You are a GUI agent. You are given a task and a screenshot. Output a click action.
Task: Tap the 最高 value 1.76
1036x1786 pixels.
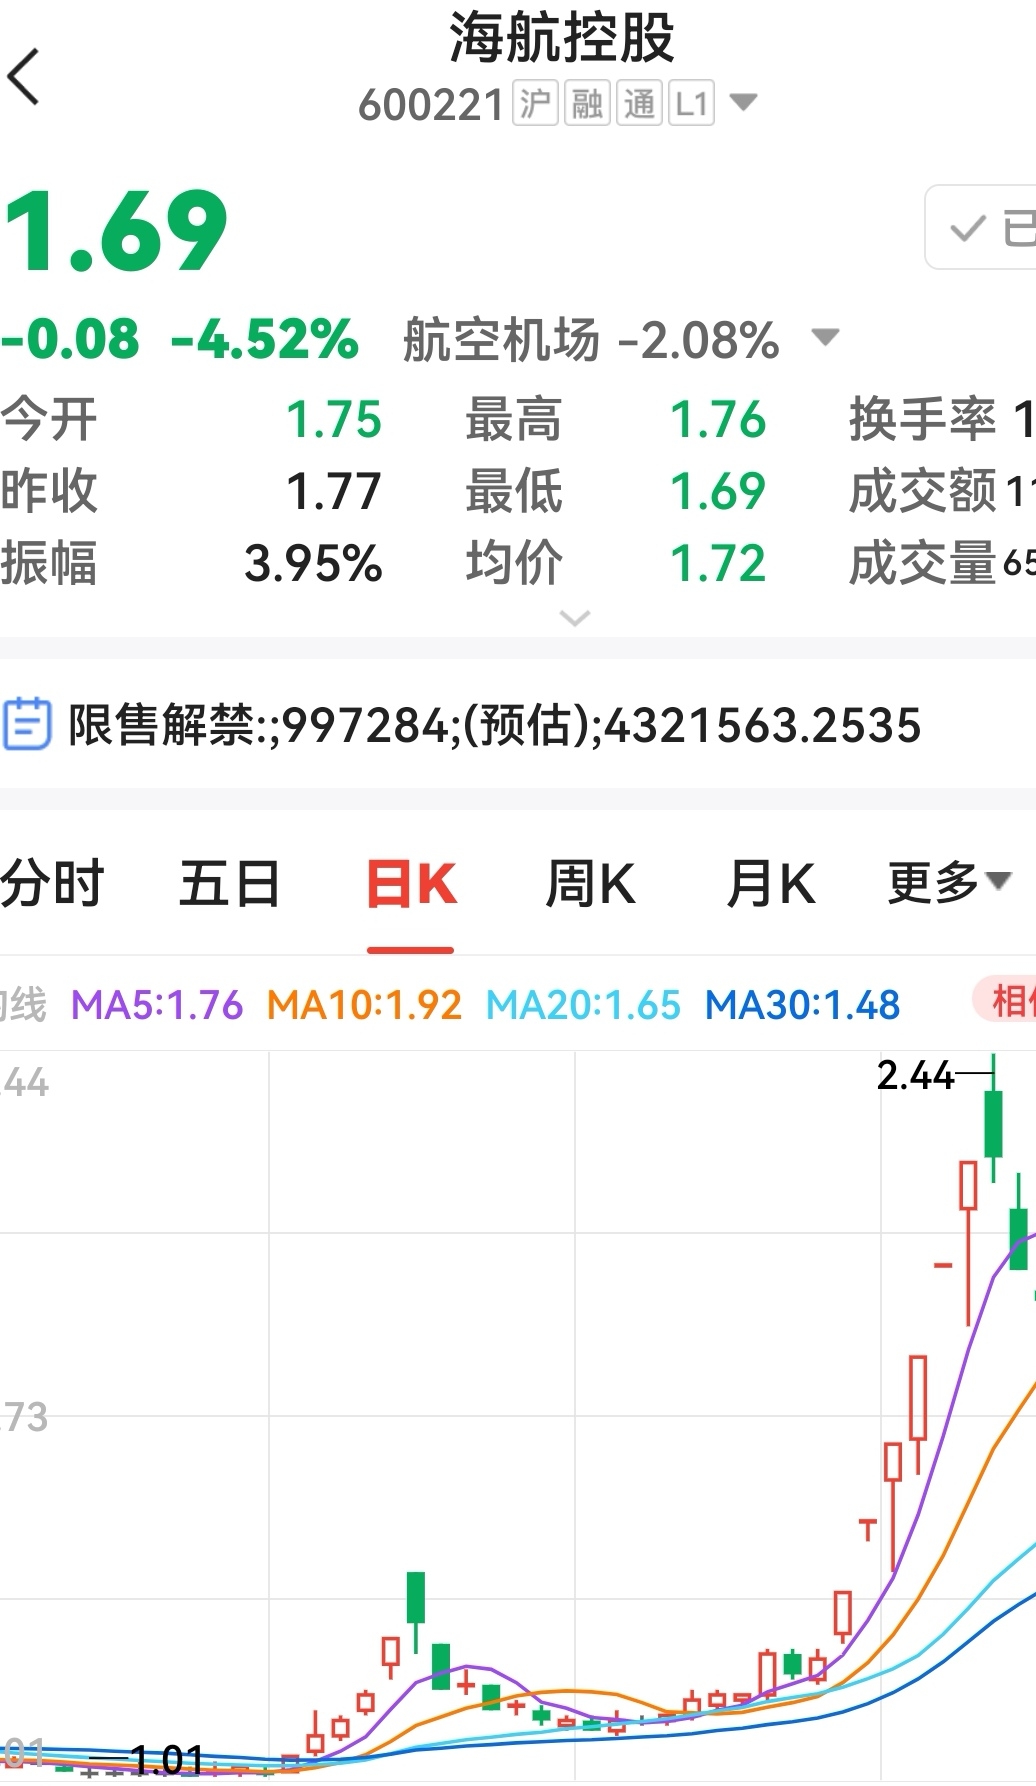[x=718, y=419]
